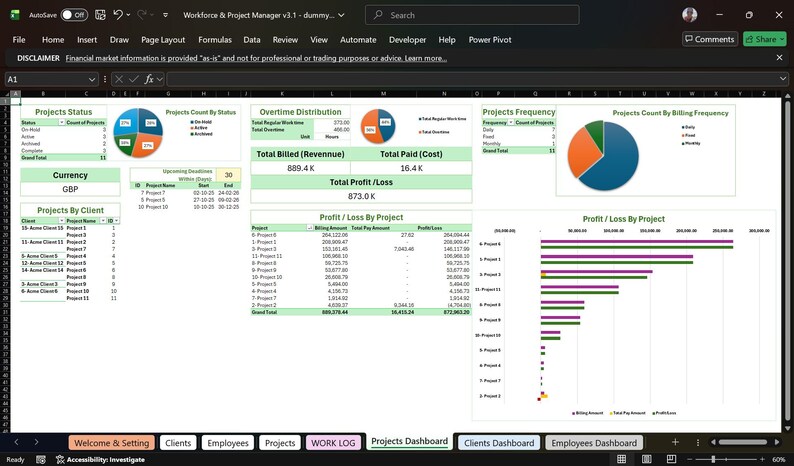Open the Automate ribbon tab
Viewport: 794px width, 466px height.
click(x=358, y=40)
